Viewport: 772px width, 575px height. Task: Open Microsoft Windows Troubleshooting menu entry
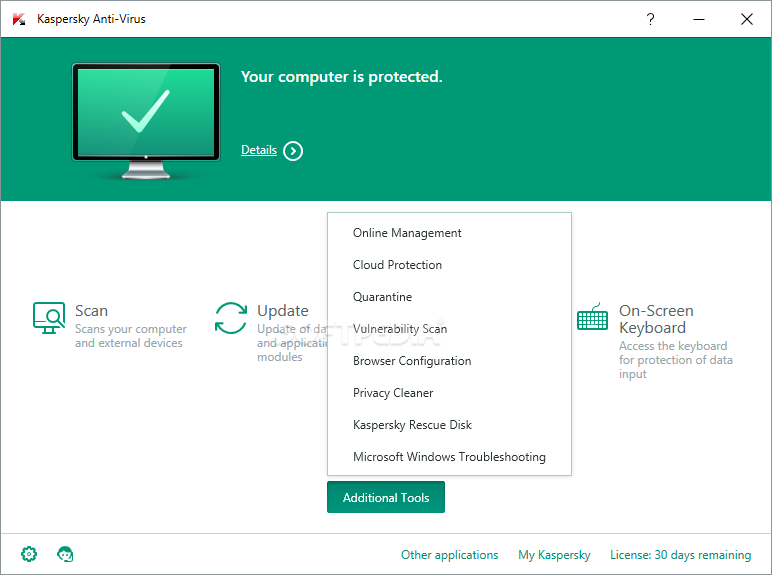[449, 457]
